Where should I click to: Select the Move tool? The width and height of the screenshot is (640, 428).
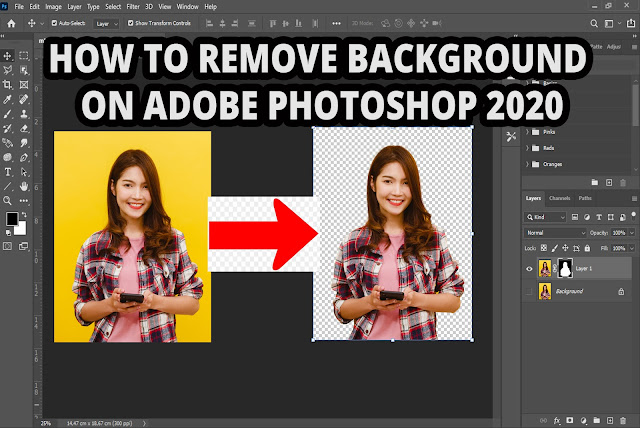pos(7,55)
